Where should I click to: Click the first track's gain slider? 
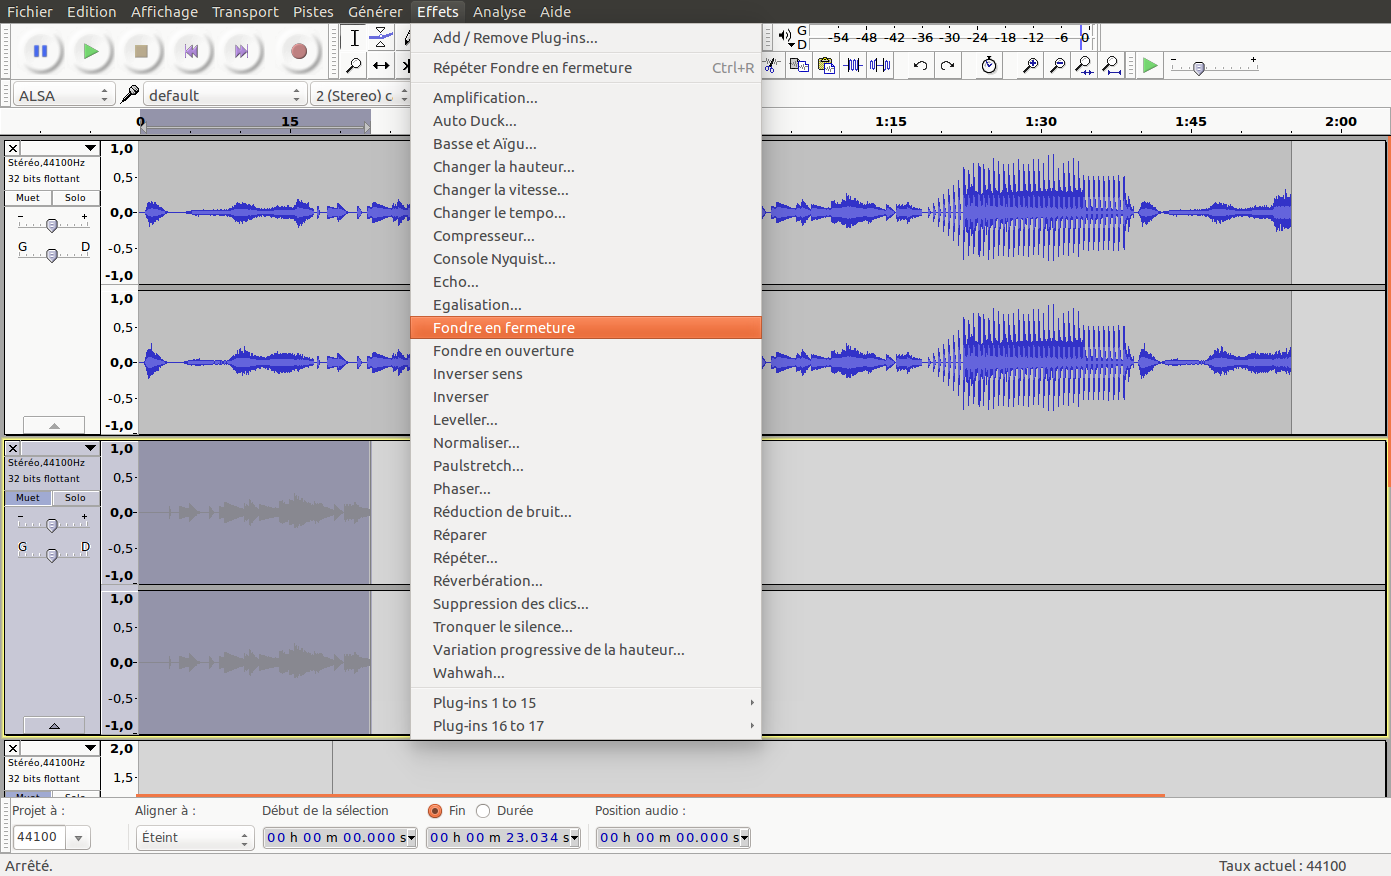tap(52, 225)
